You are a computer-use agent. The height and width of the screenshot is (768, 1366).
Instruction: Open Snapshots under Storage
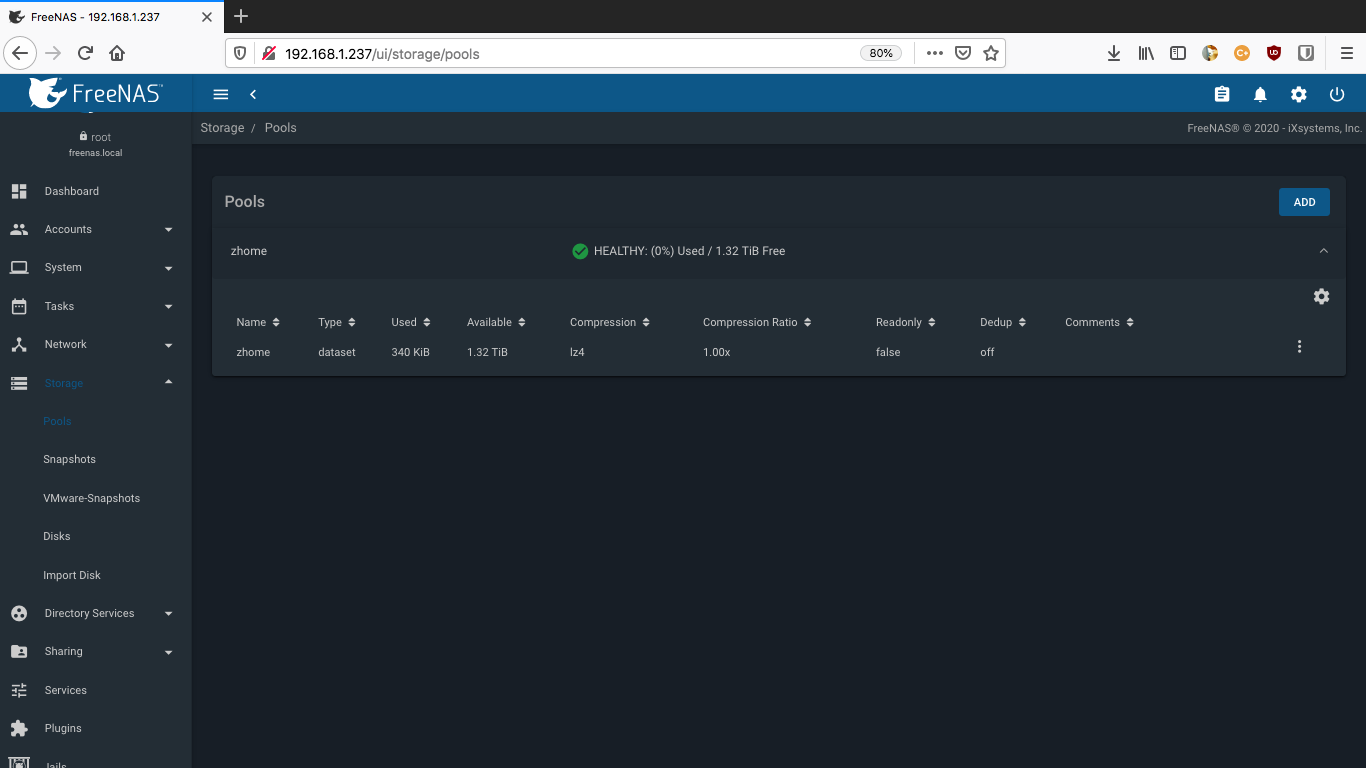69,459
